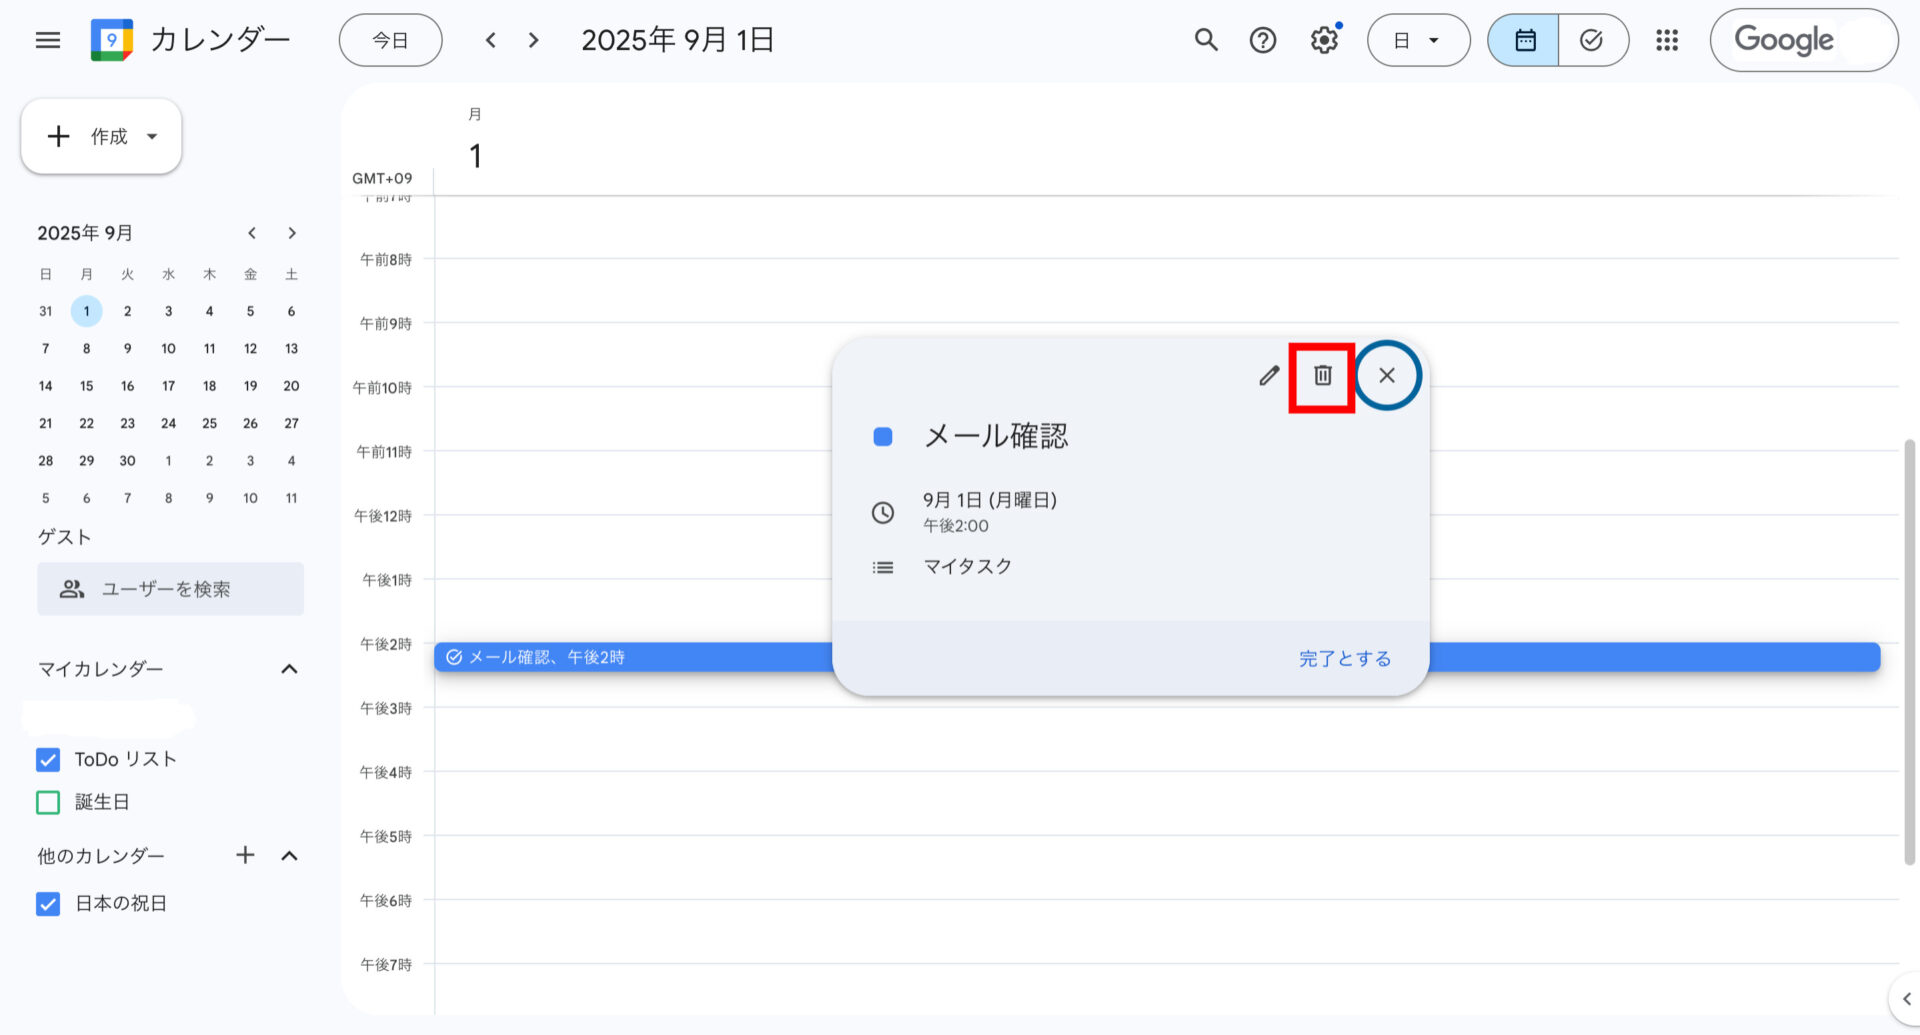Enable the 誕生日 calendar
1920x1035 pixels.
(48, 802)
